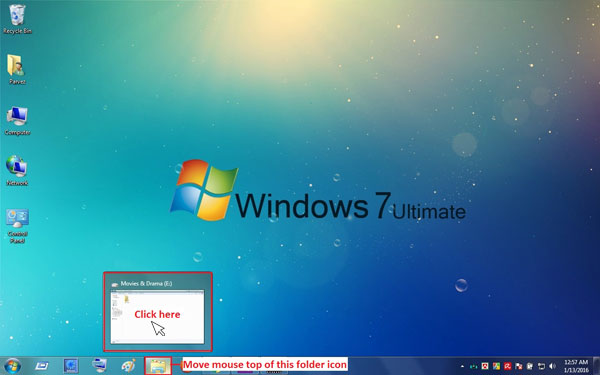The image size is (600, 375).
Task: Select the Parvez user folder icon
Action: tap(17, 69)
